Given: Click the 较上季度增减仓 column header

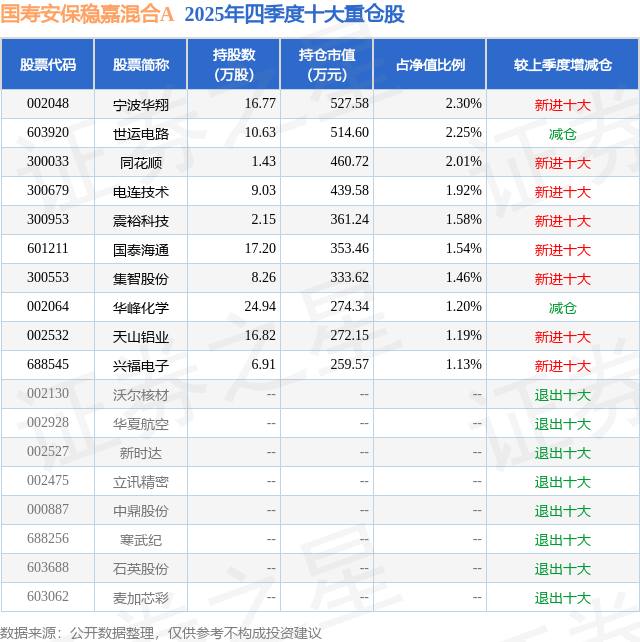Looking at the screenshot, I should click(x=562, y=64).
